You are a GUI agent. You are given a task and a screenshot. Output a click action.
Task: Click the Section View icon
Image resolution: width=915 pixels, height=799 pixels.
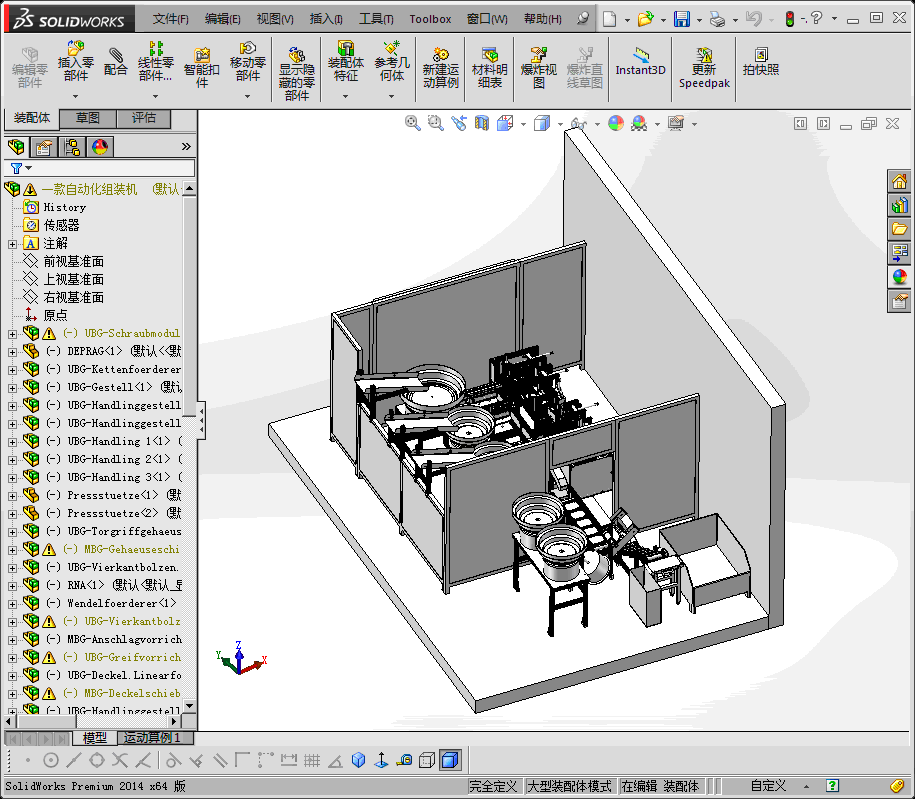[x=481, y=123]
